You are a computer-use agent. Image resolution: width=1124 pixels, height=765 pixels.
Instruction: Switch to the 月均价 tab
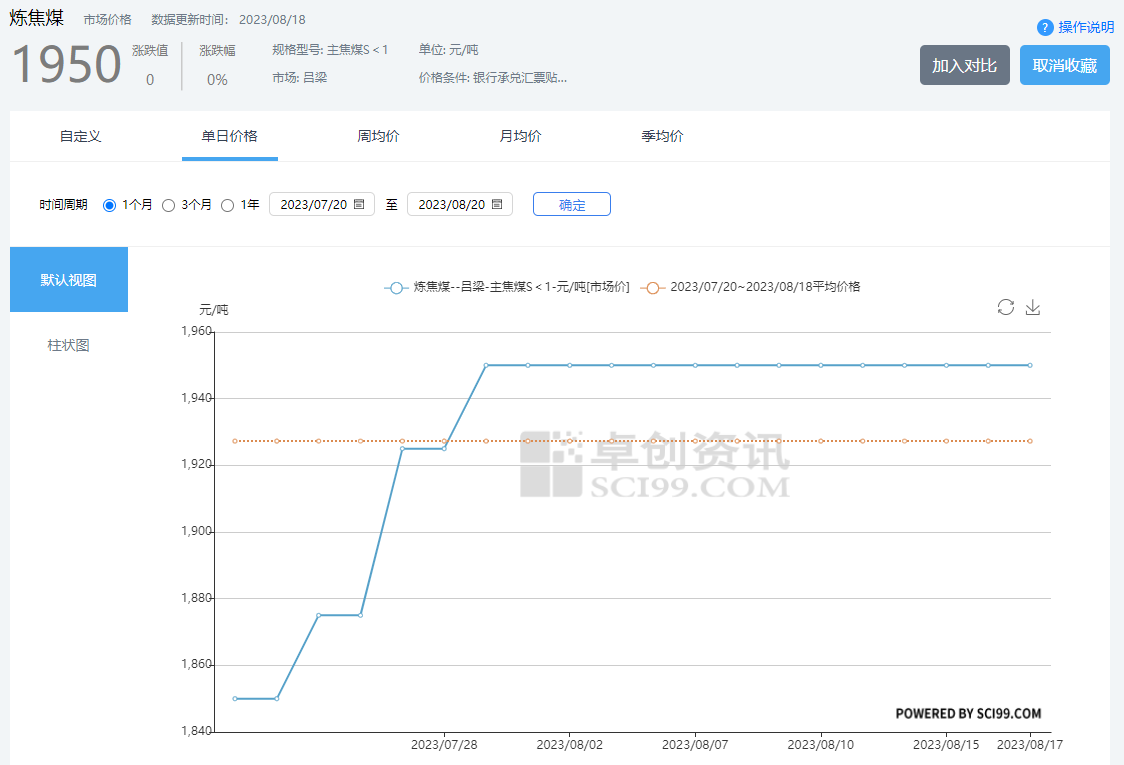[520, 136]
